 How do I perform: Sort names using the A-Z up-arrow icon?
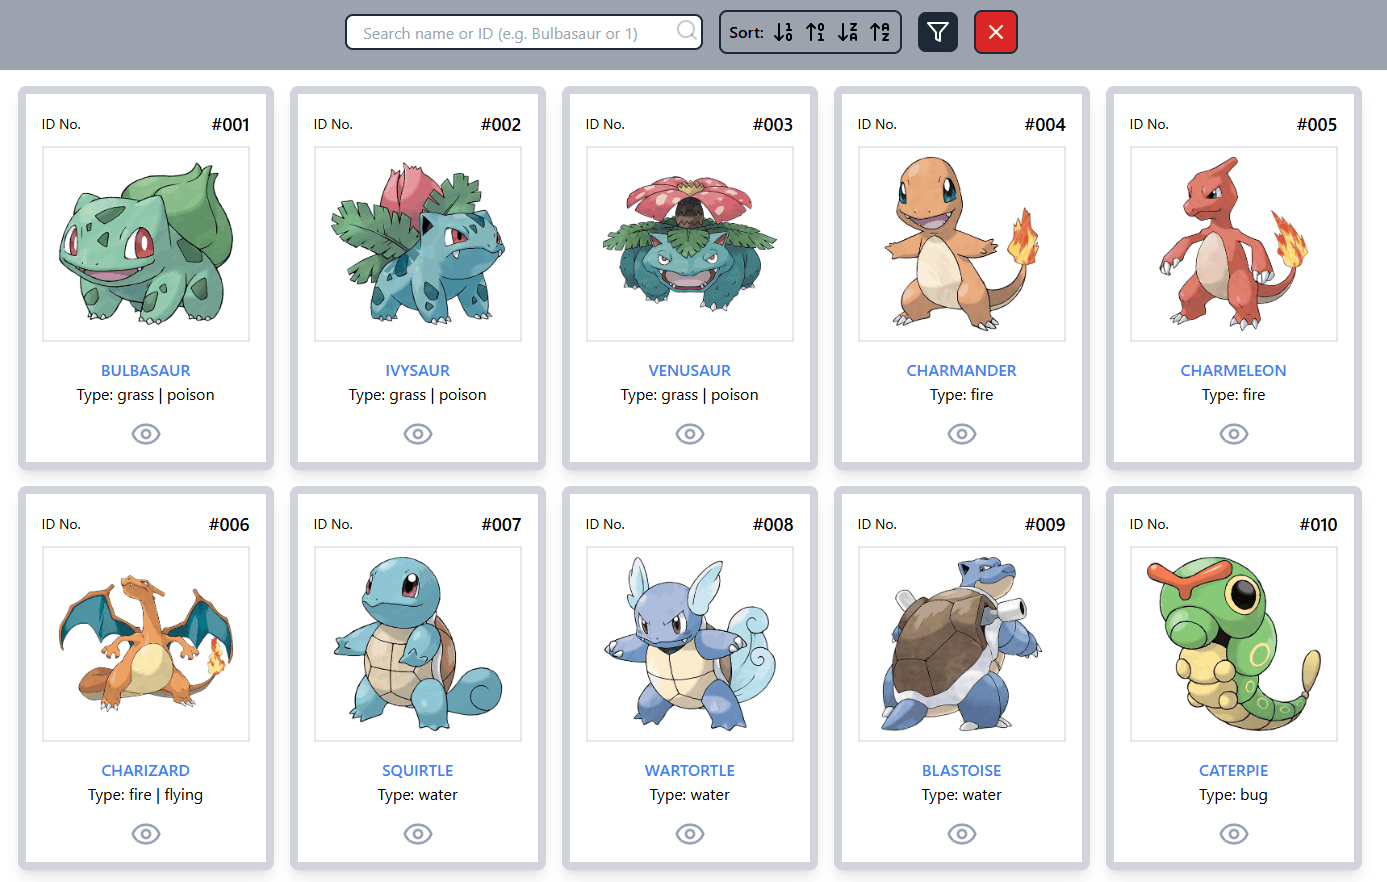[880, 32]
